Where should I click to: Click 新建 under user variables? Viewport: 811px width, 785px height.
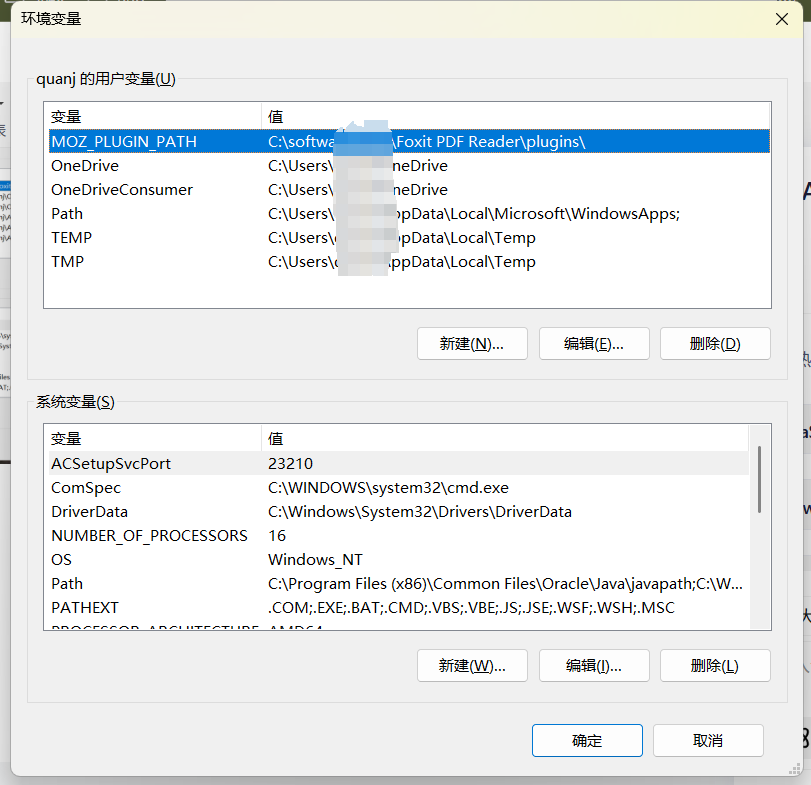click(x=472, y=343)
